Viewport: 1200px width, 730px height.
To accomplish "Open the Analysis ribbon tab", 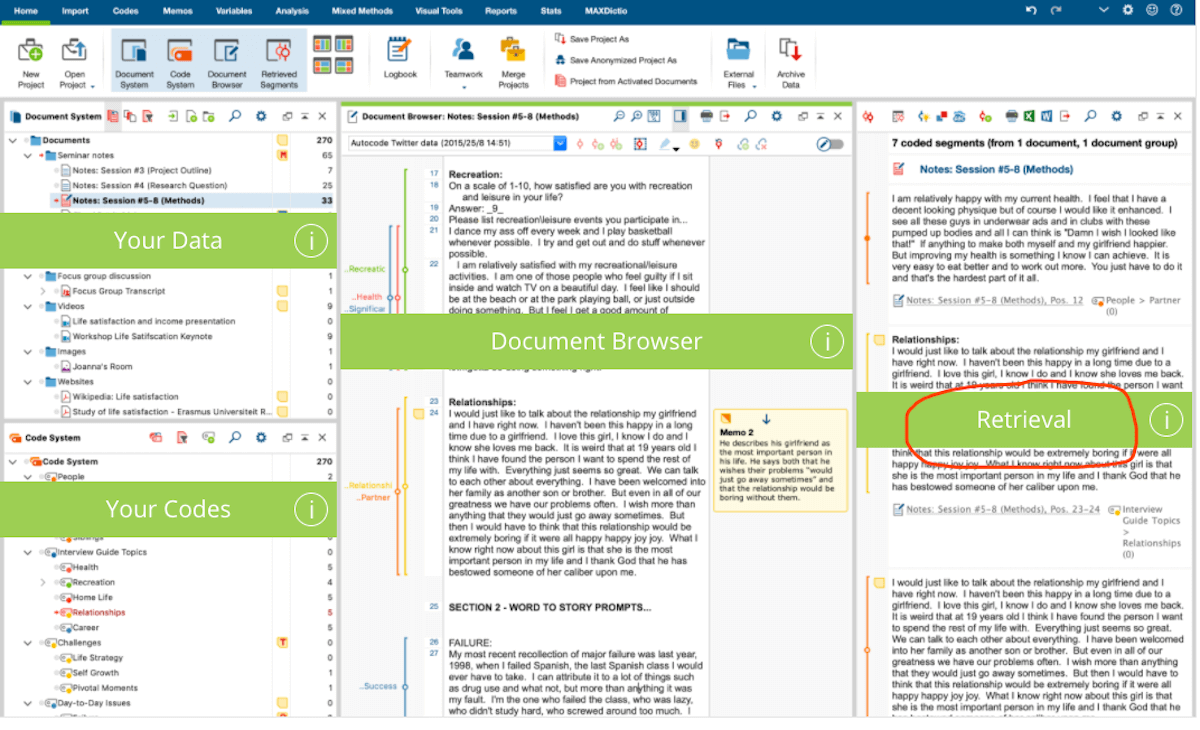I will [x=292, y=11].
